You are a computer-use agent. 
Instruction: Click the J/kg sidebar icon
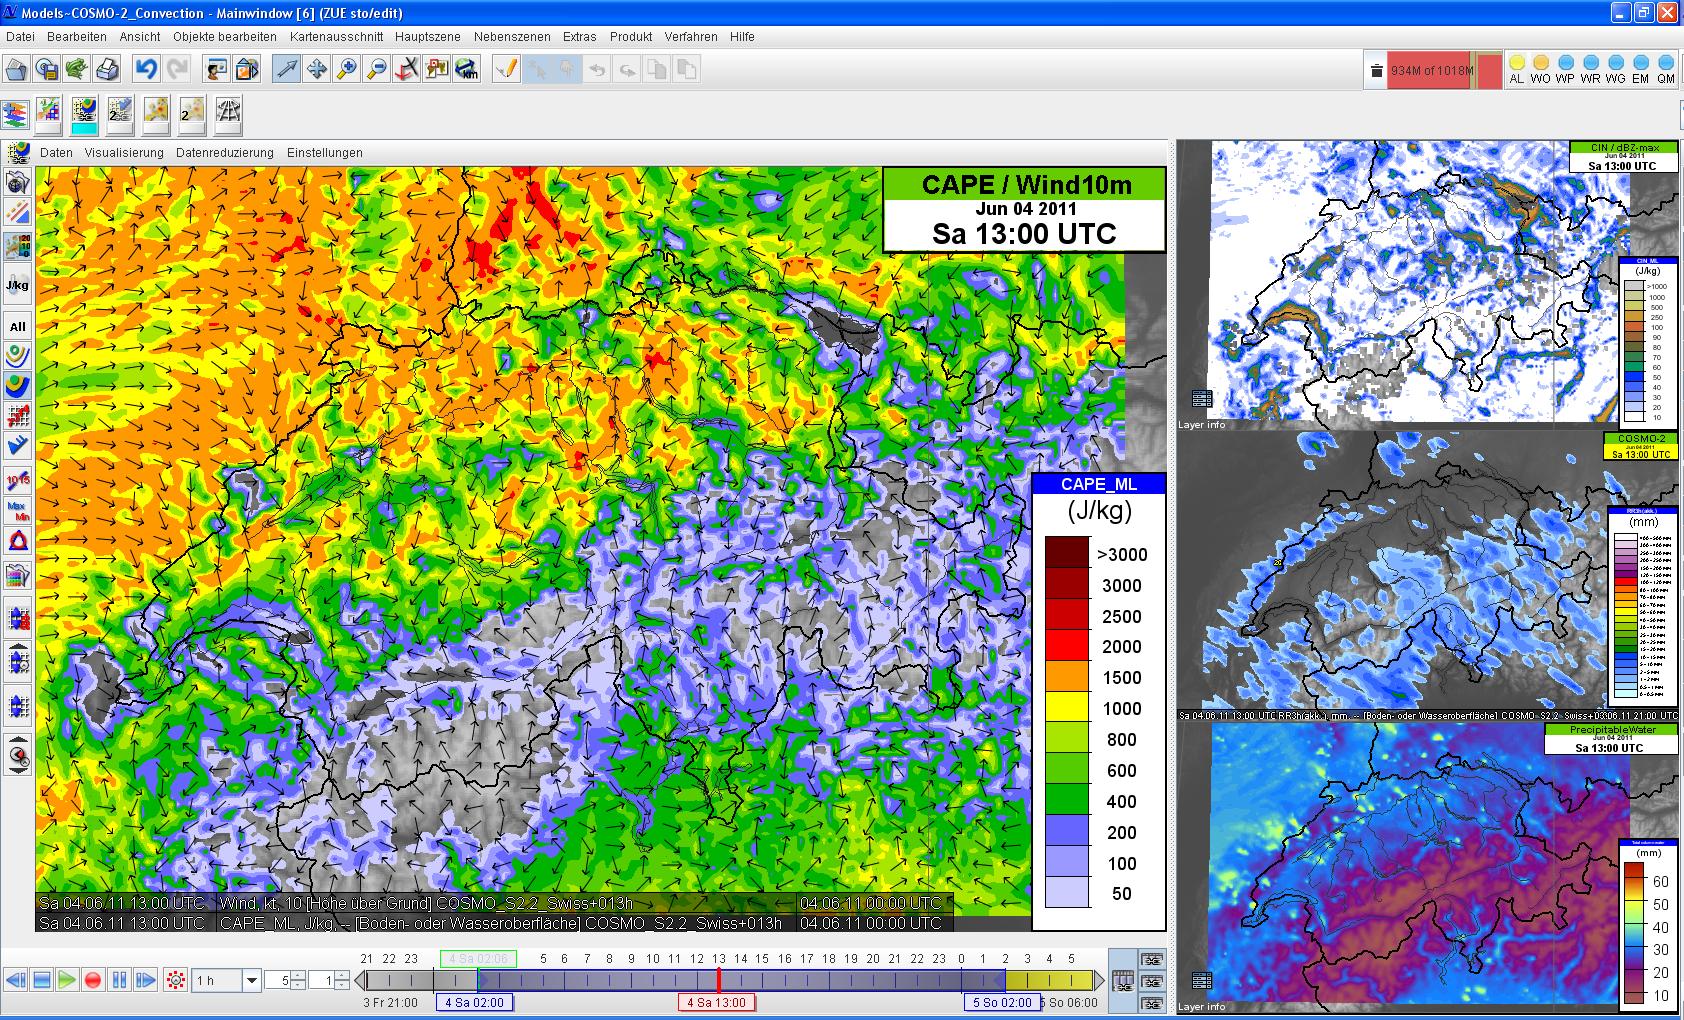[17, 284]
